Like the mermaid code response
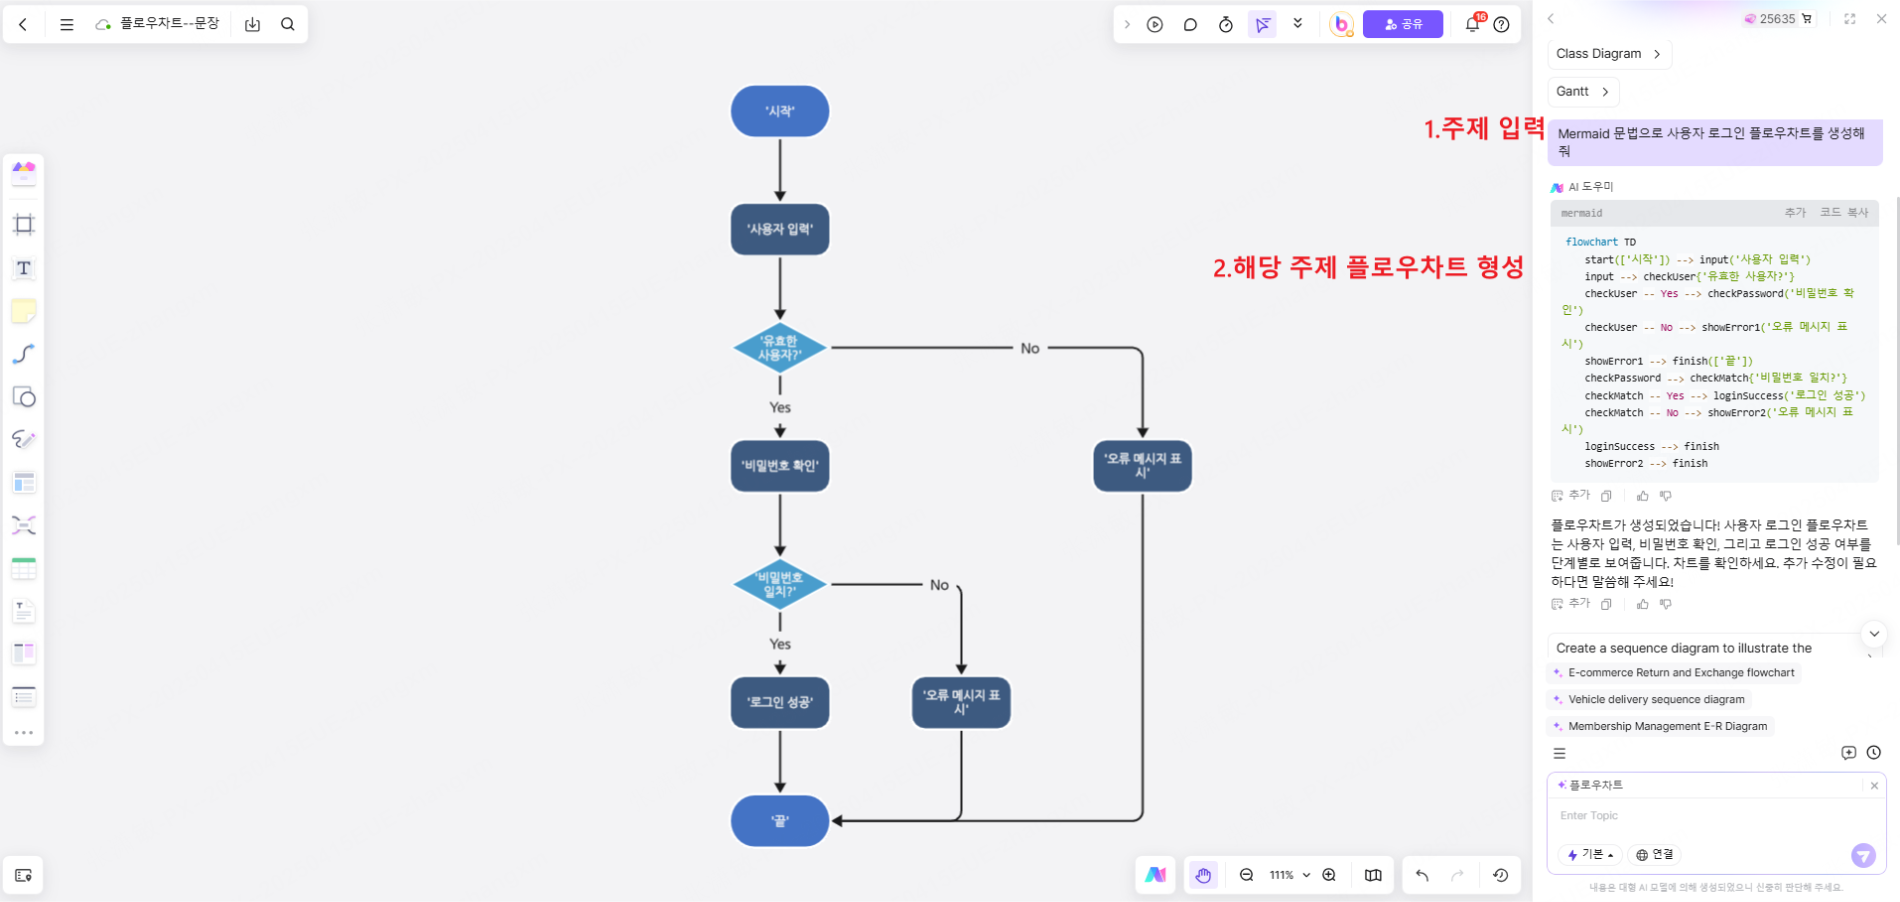 pos(1642,496)
